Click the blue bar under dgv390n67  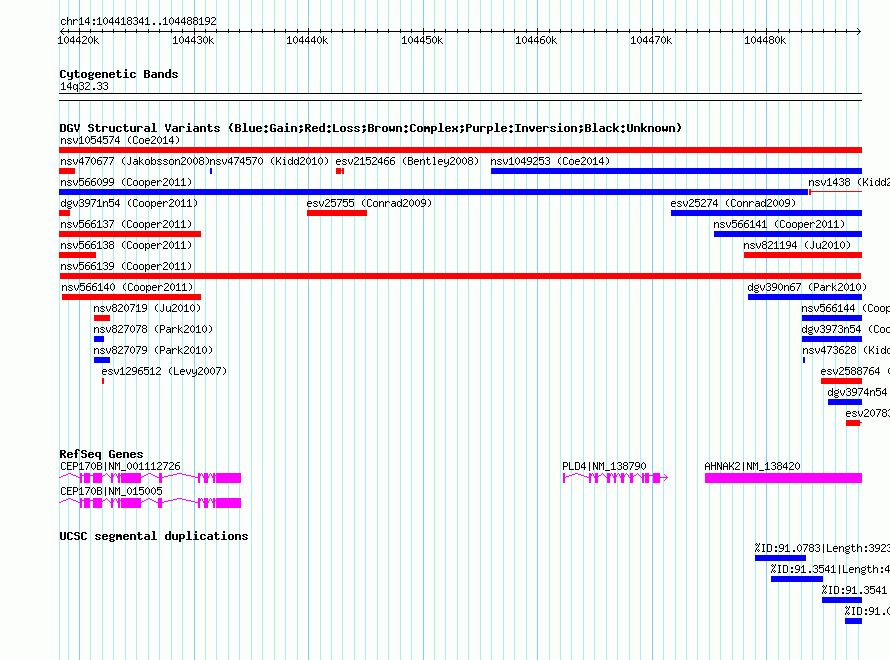pos(805,297)
